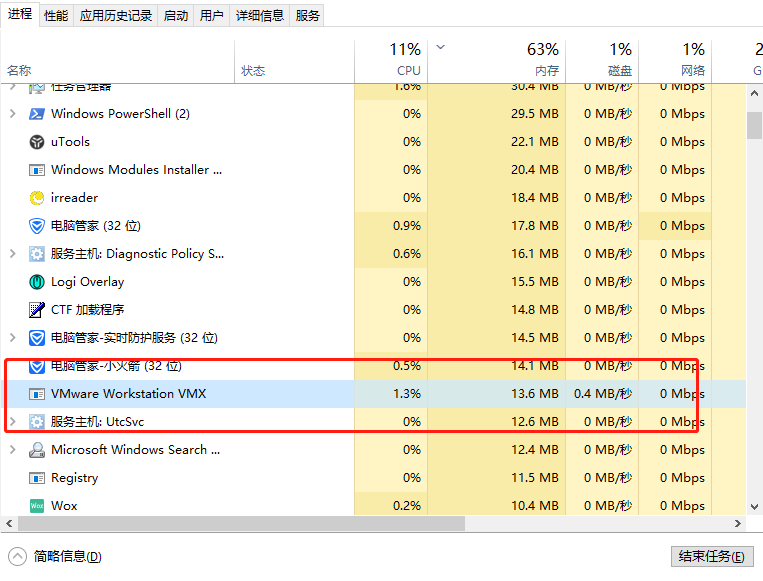Click the Logi Overlay icon
The width and height of the screenshot is (763, 581).
coord(36,282)
